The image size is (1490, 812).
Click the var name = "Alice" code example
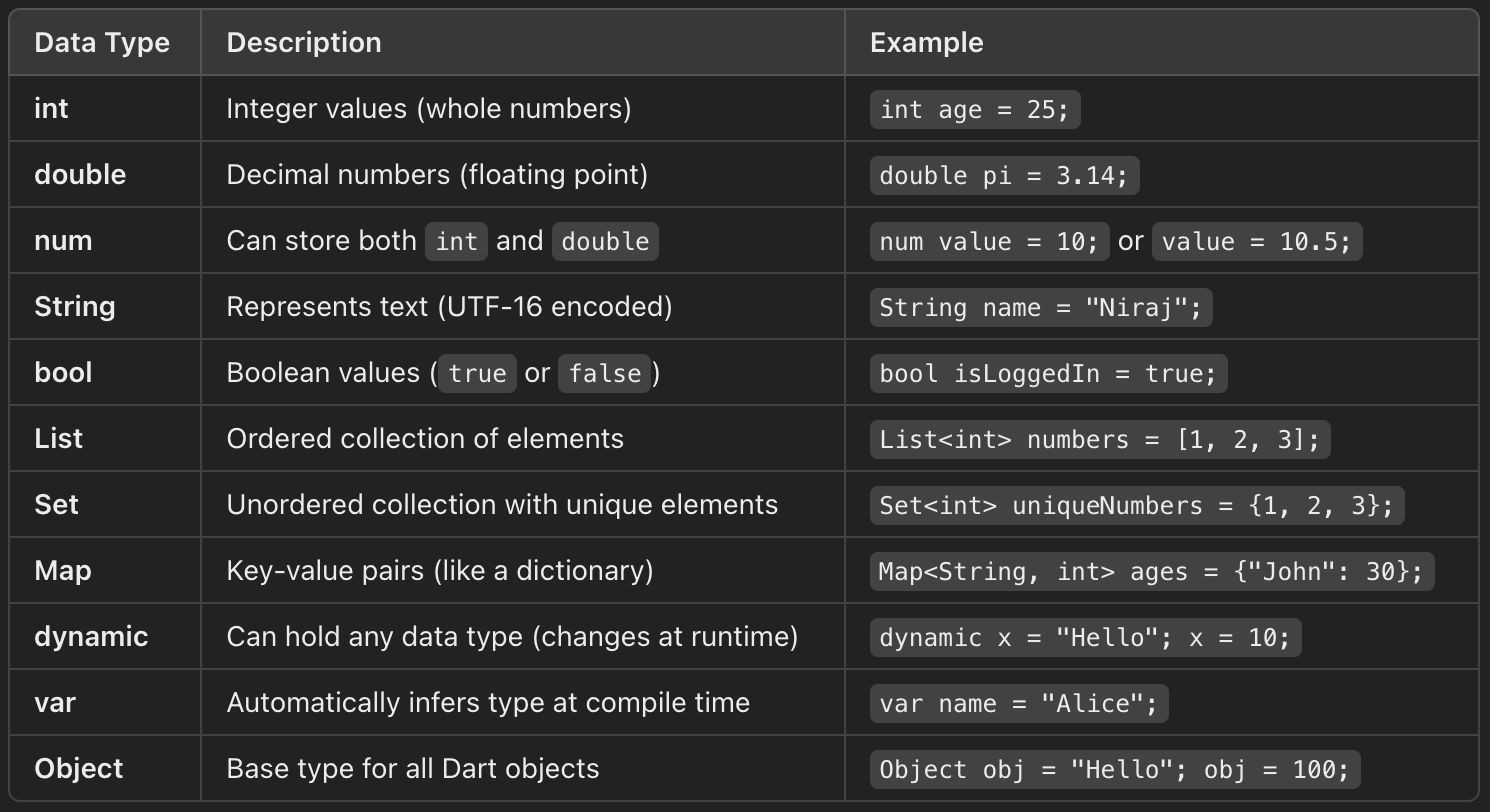(x=1018, y=703)
